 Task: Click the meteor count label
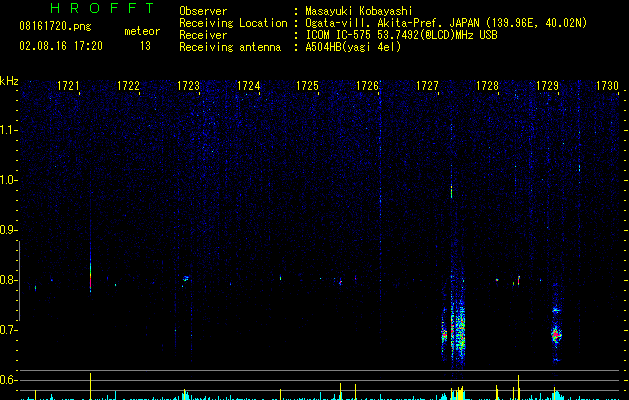[x=142, y=31]
